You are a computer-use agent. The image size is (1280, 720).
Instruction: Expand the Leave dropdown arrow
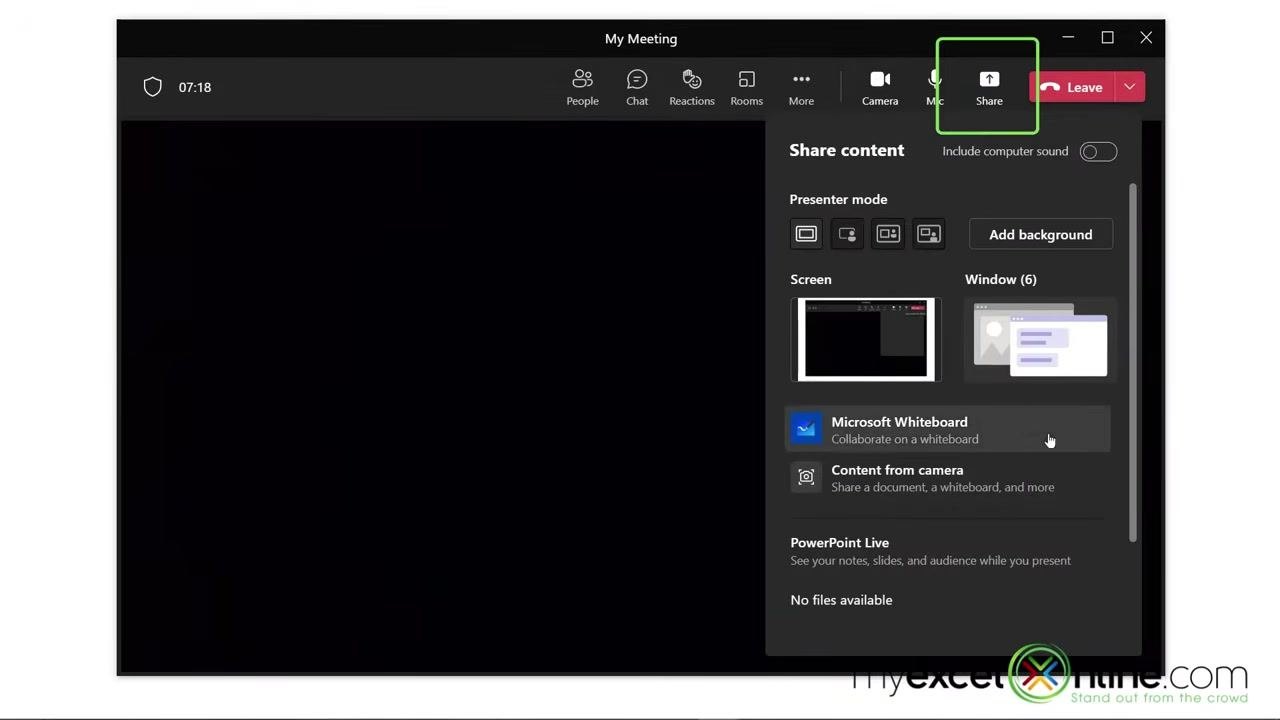tap(1129, 87)
